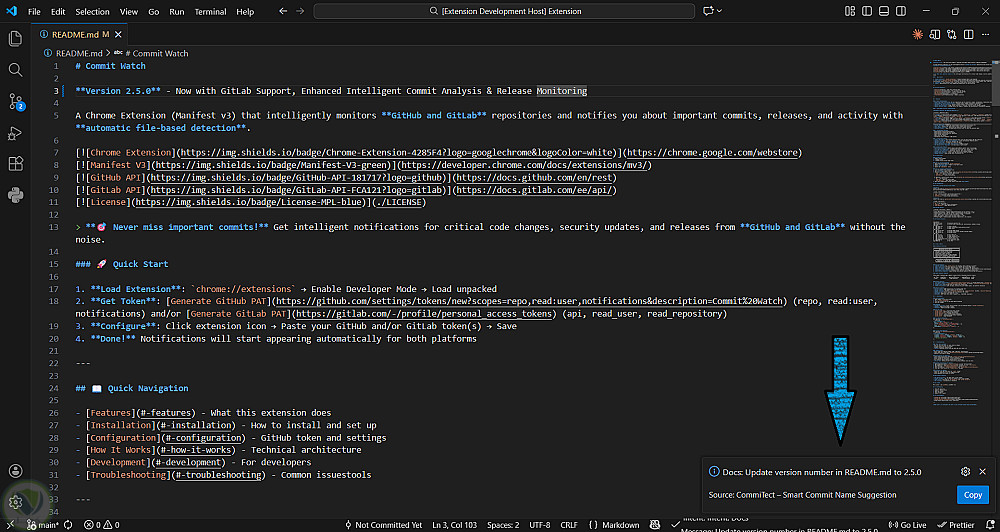Open the Extensions view
Viewport: 1000px width, 532px height.
(x=15, y=163)
